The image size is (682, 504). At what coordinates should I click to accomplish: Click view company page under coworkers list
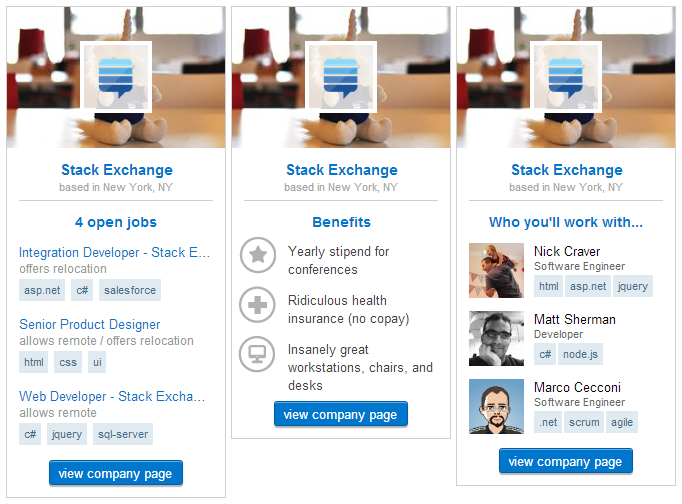coord(566,461)
